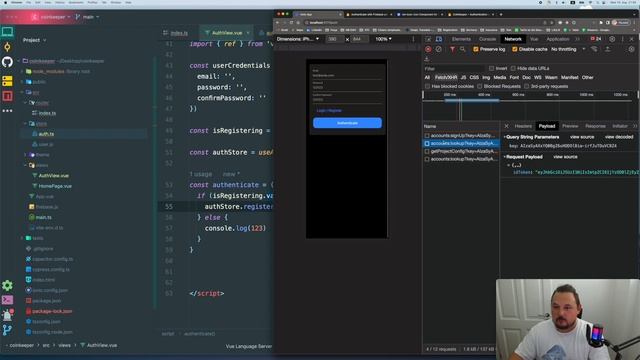The width and height of the screenshot is (640, 360).
Task: Open network conditions wifi icon
Action: pyautogui.click(x=594, y=49)
